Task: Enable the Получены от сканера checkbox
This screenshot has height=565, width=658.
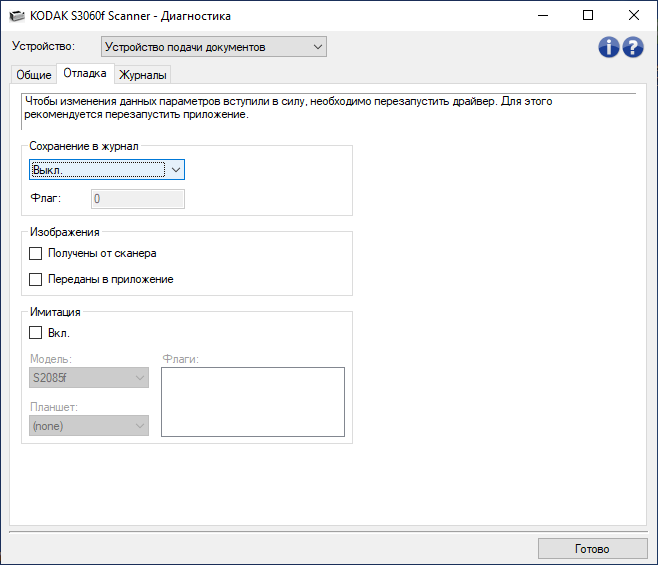Action: 37,254
